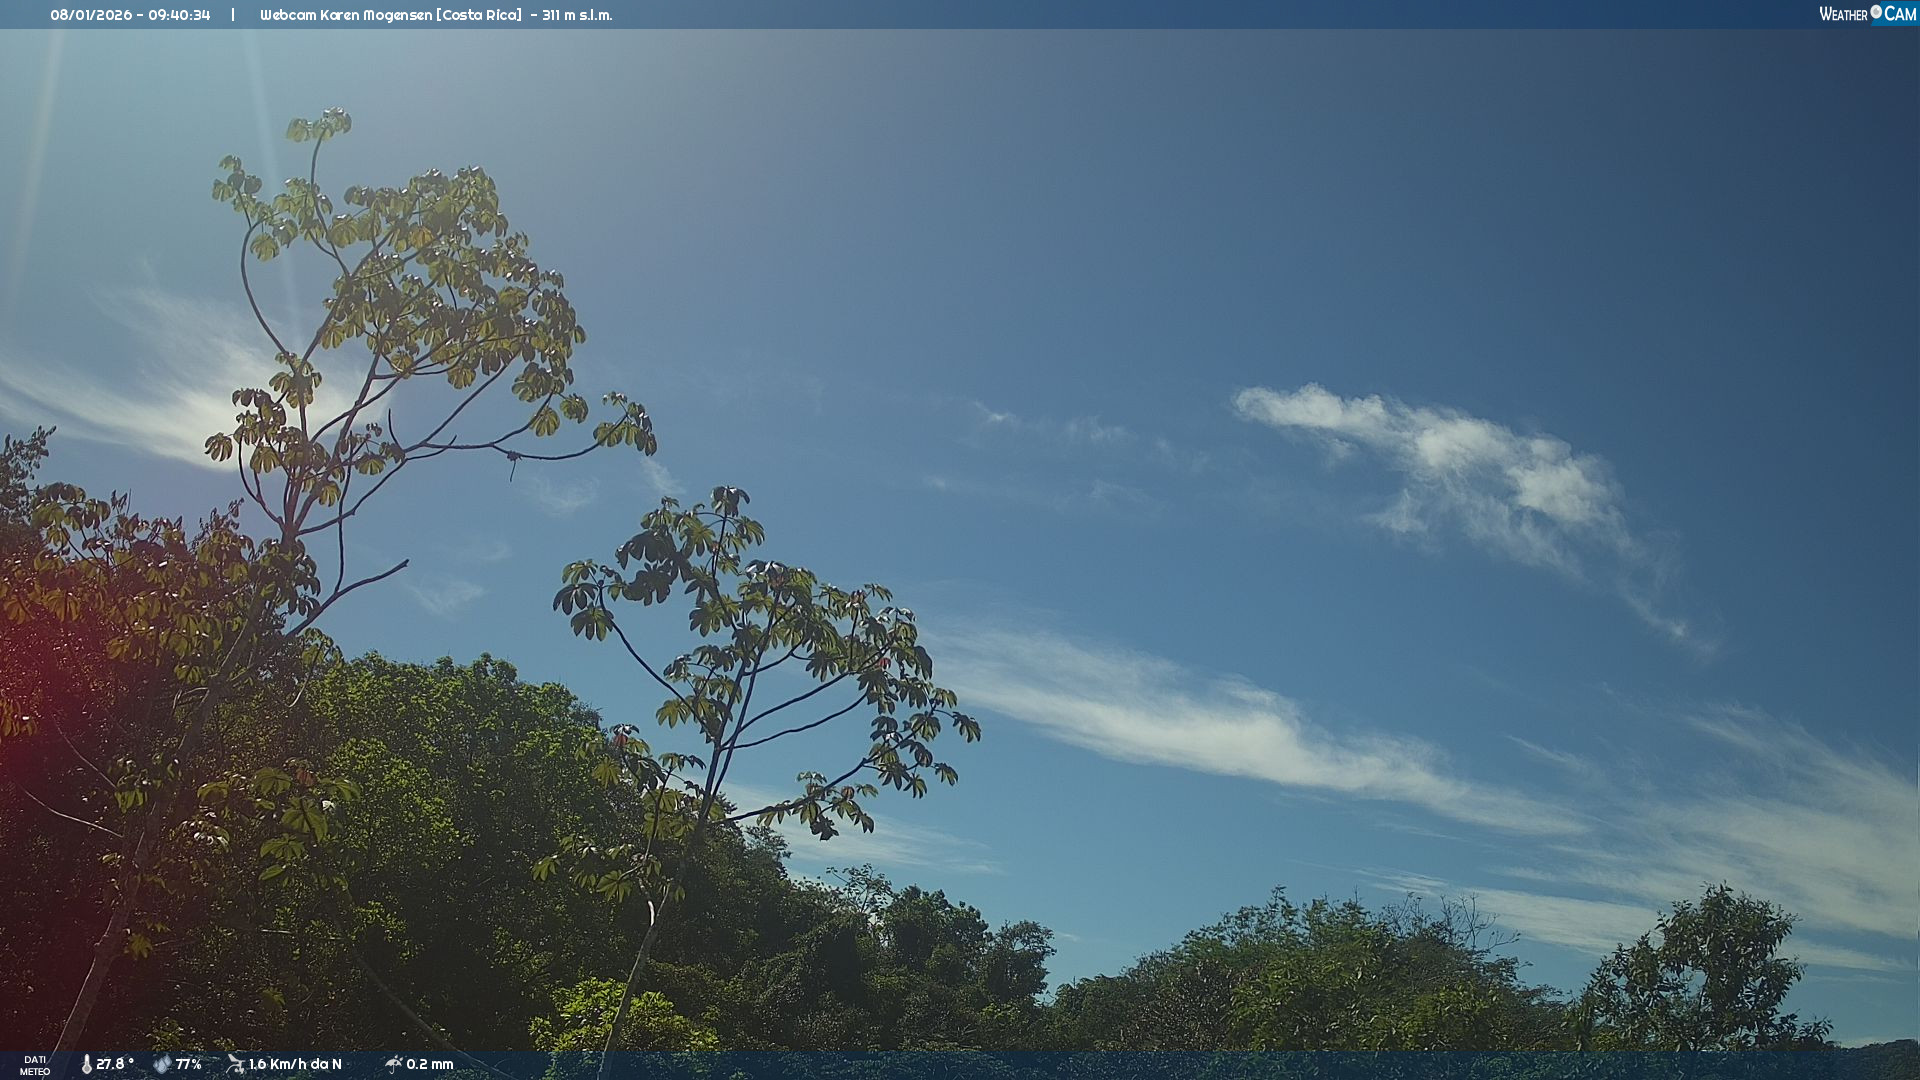Click the rain umbrella precipitation icon
The width and height of the screenshot is (1920, 1080).
coord(393,1064)
